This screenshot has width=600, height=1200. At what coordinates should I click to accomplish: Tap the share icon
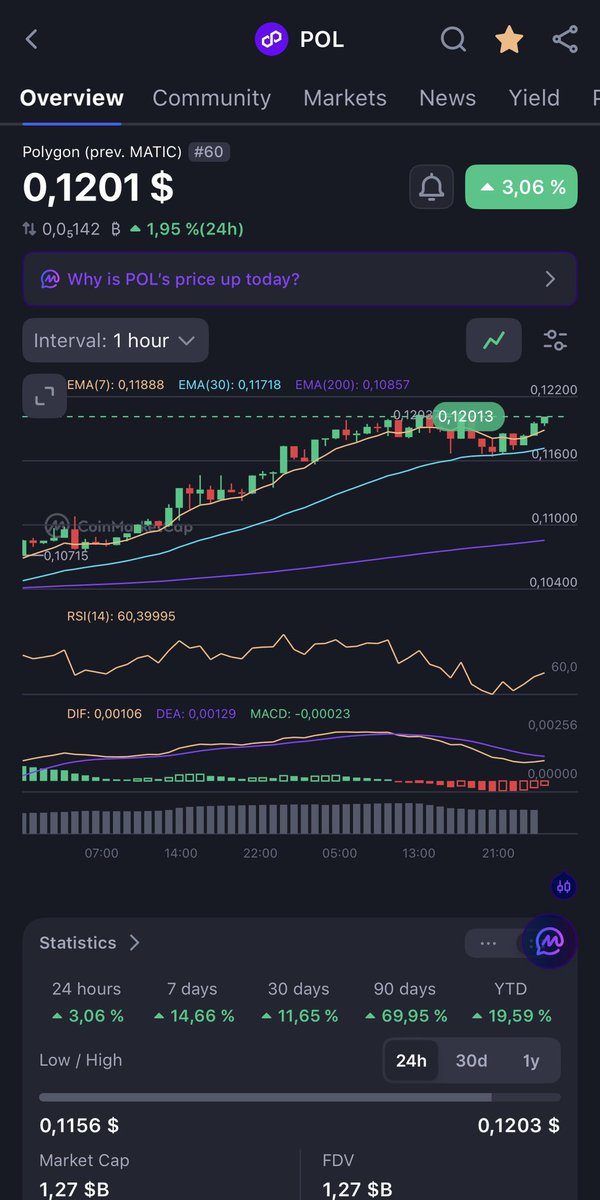pos(565,40)
